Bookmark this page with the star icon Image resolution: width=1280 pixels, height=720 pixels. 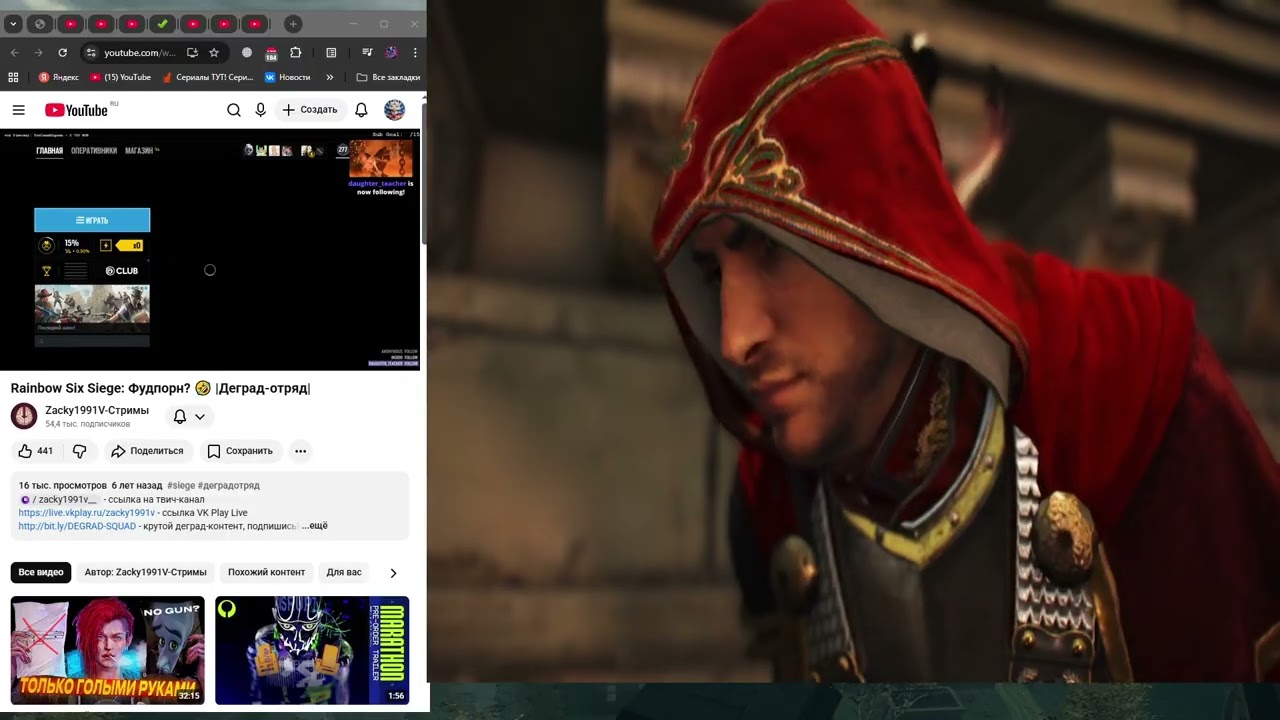(214, 53)
